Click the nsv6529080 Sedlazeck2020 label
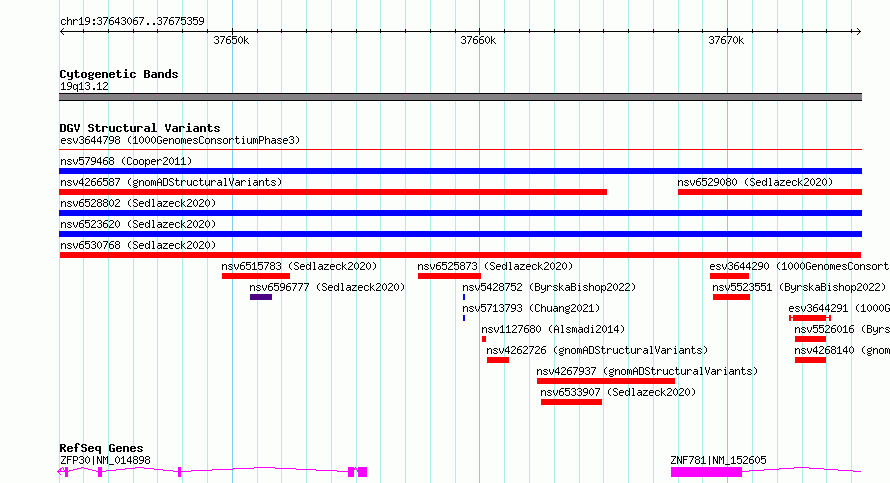890x483 pixels. (755, 182)
